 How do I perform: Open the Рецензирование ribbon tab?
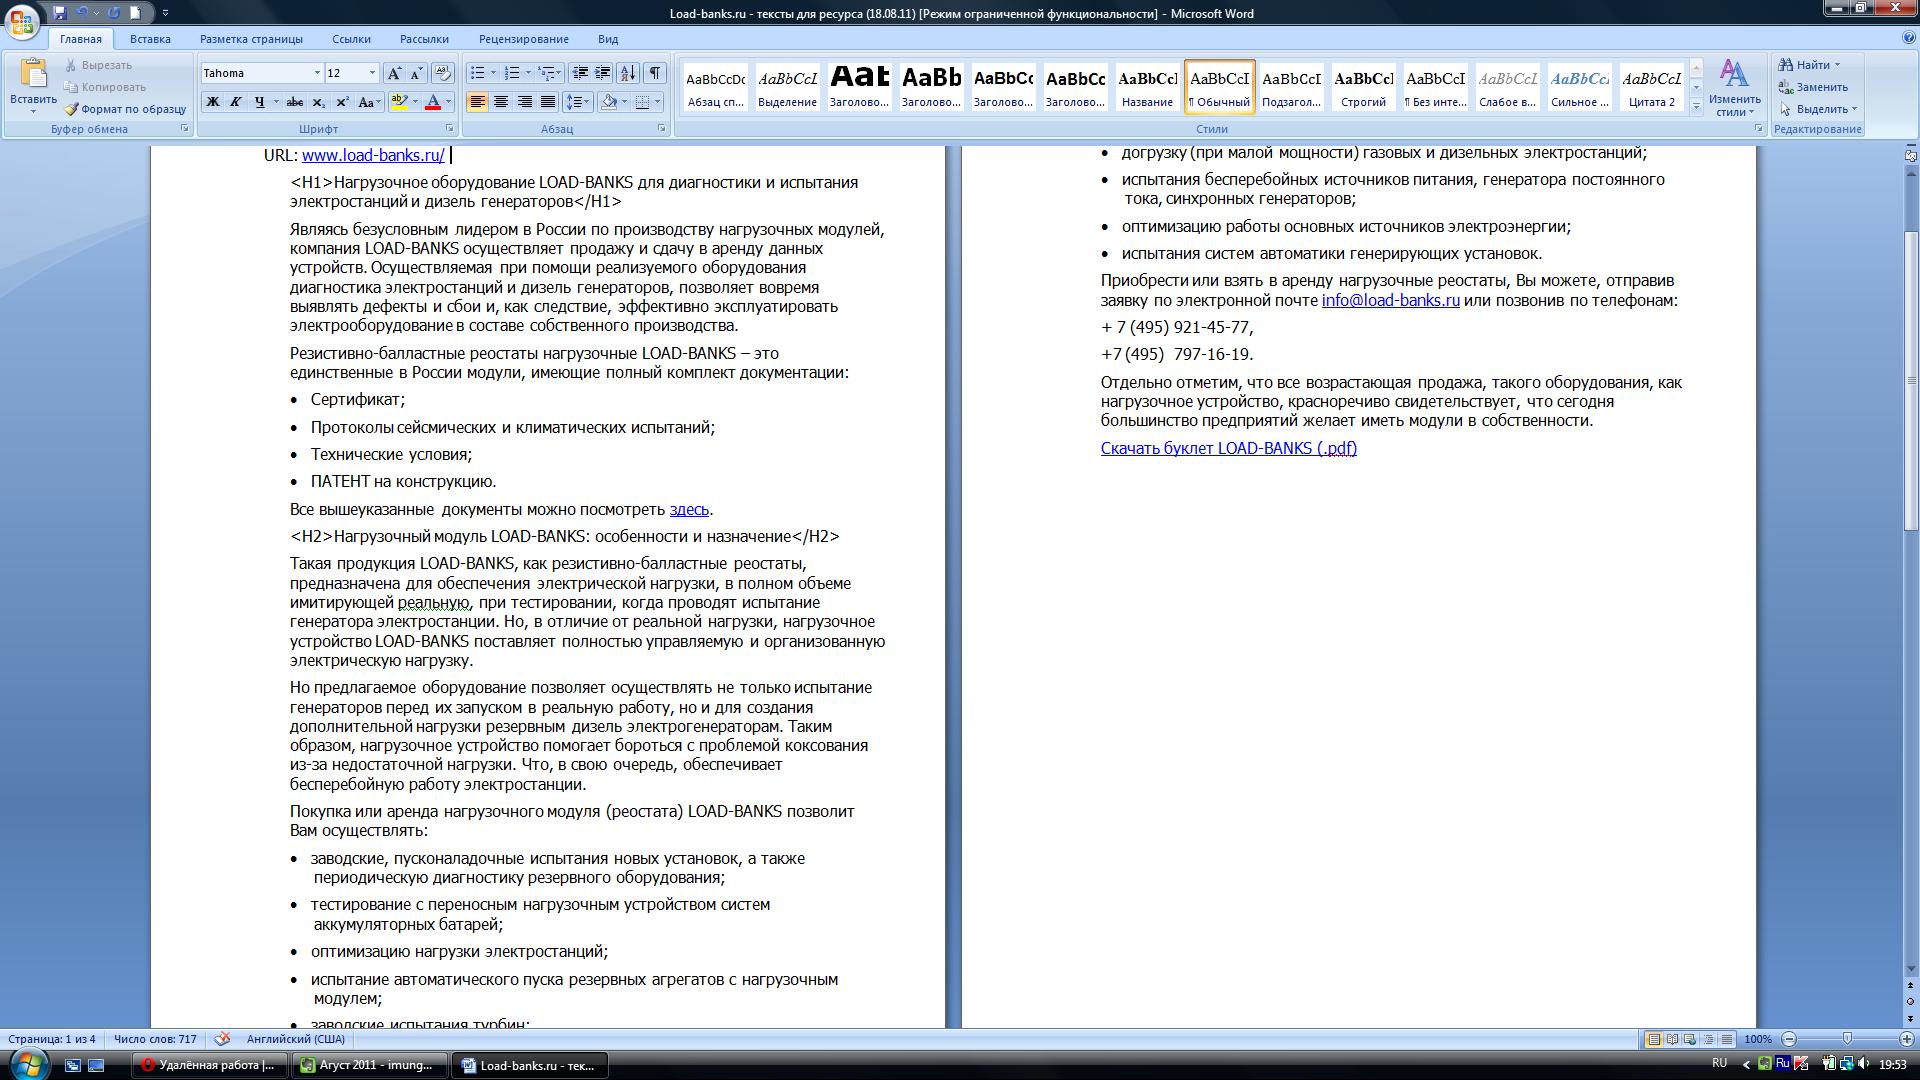pyautogui.click(x=523, y=39)
